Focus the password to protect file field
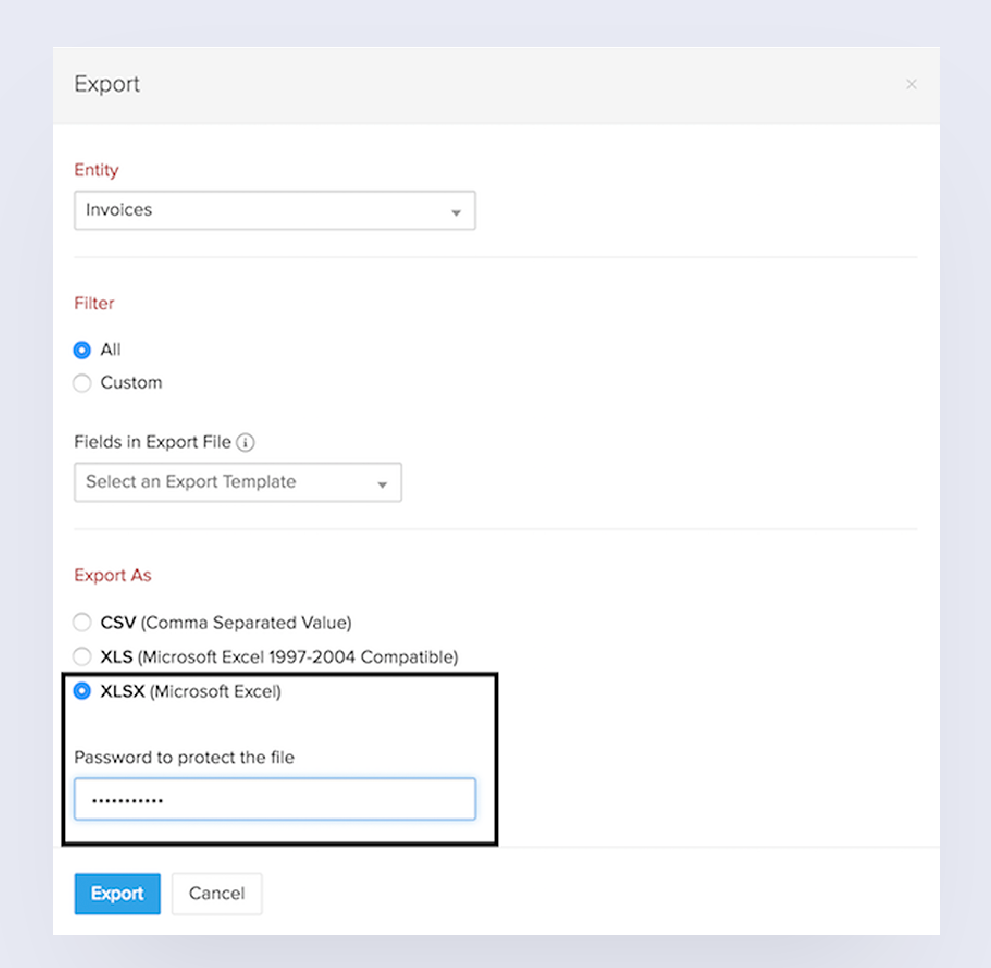The width and height of the screenshot is (991, 968). (274, 799)
